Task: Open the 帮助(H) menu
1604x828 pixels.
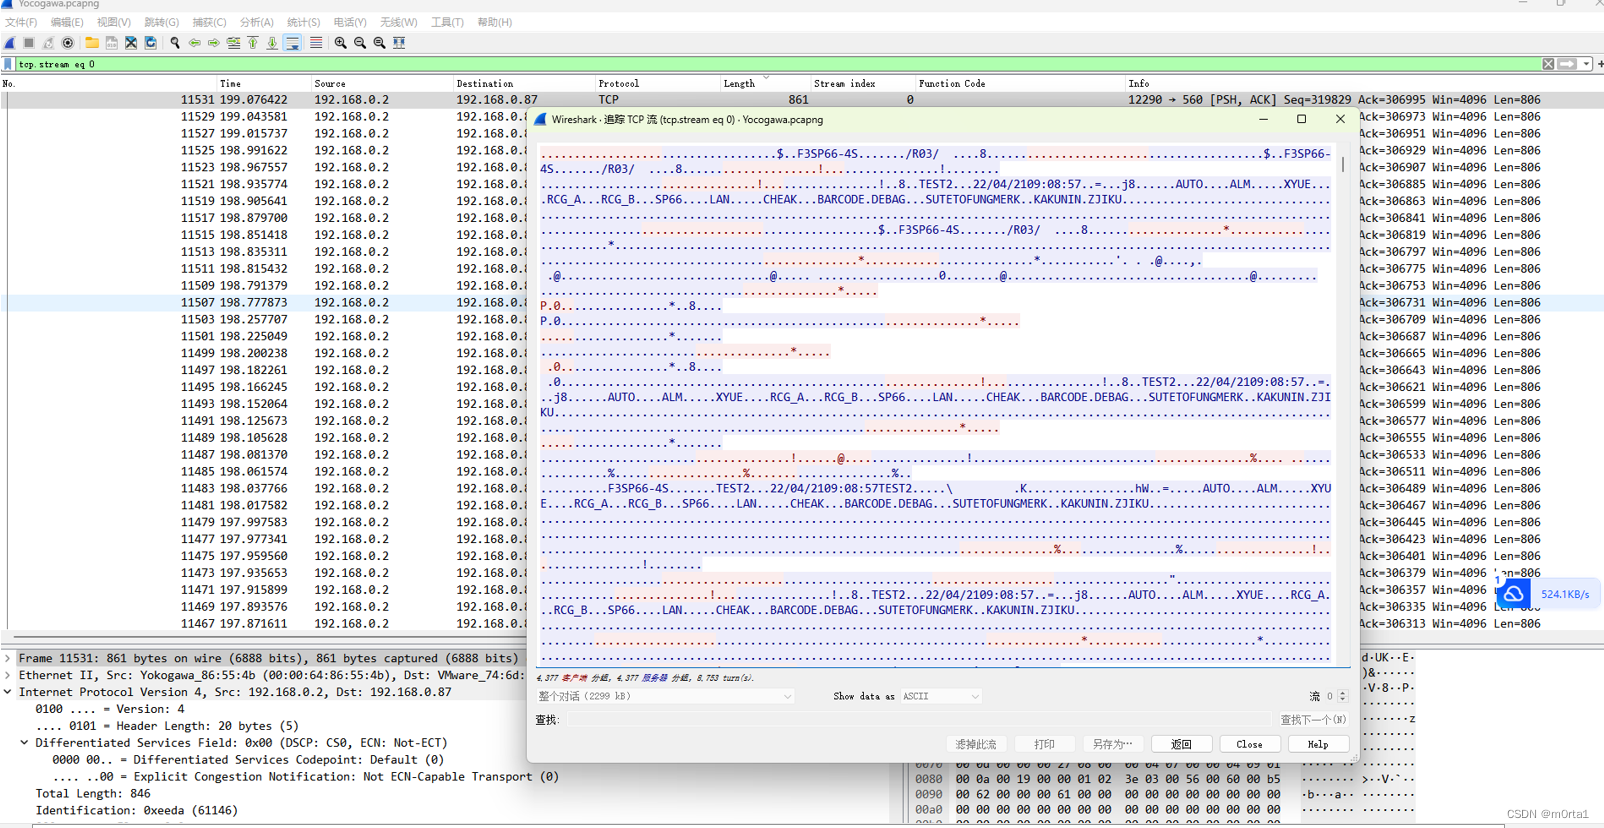Action: (494, 22)
